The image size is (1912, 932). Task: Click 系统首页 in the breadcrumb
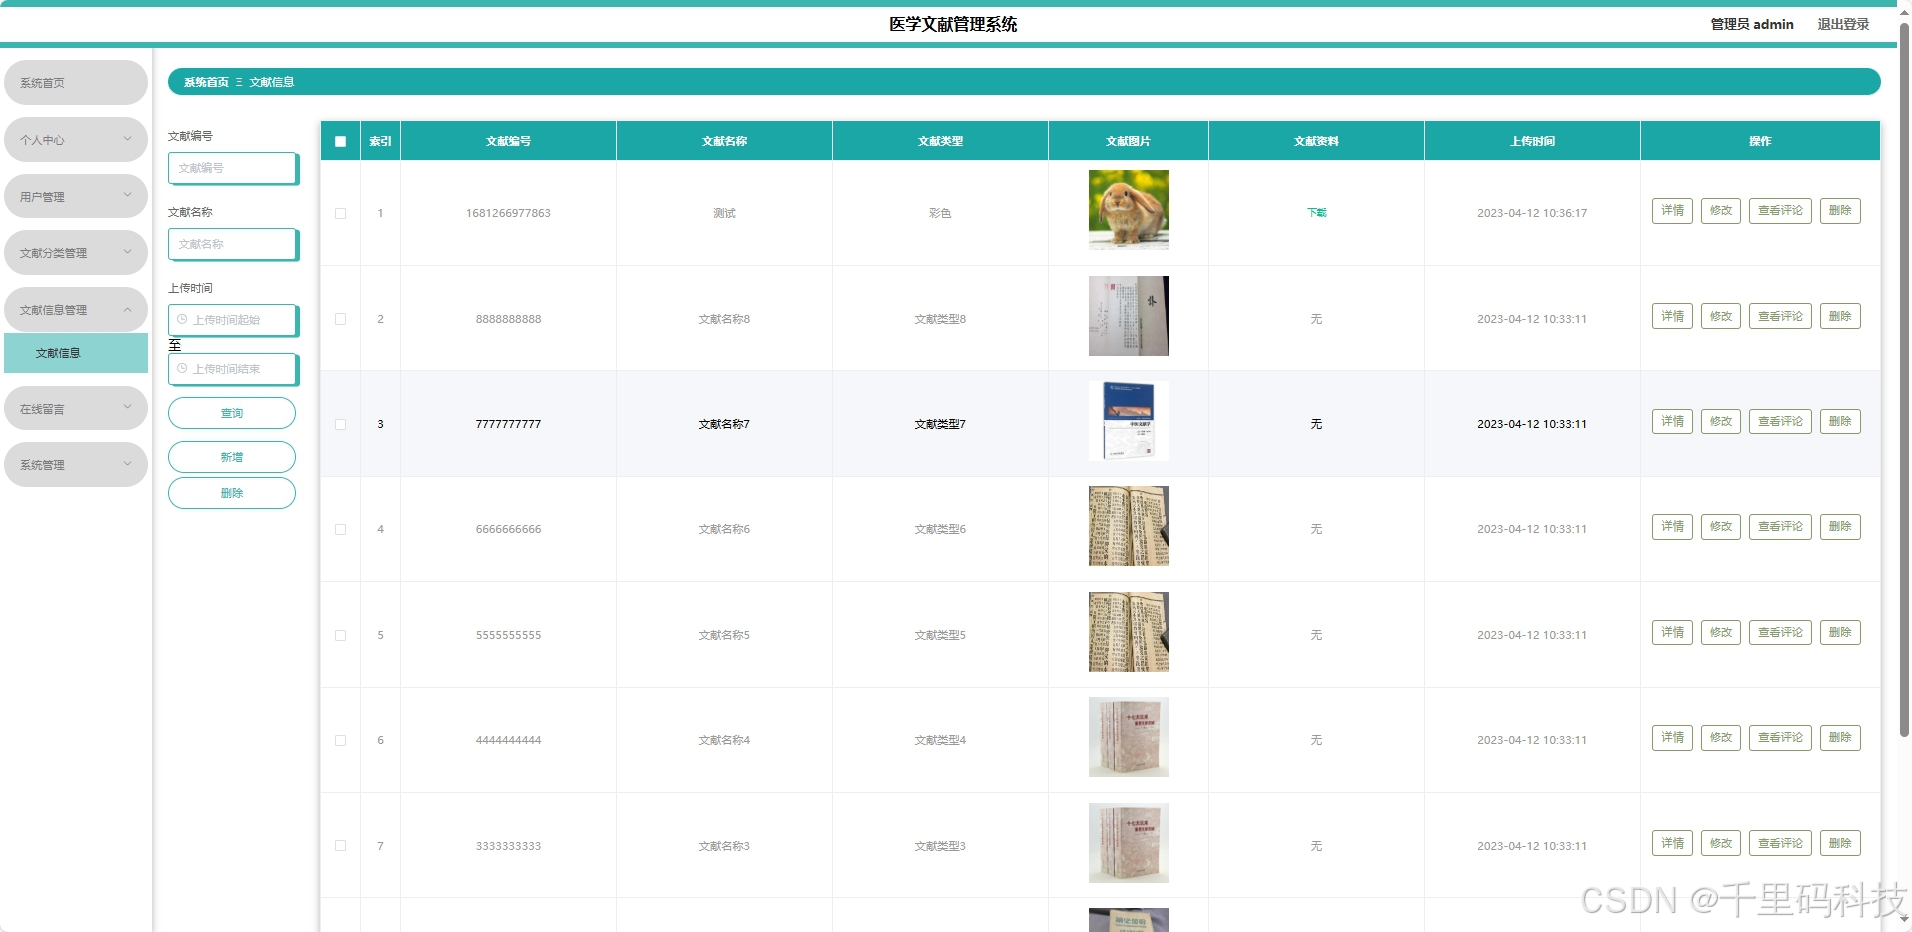tap(206, 82)
